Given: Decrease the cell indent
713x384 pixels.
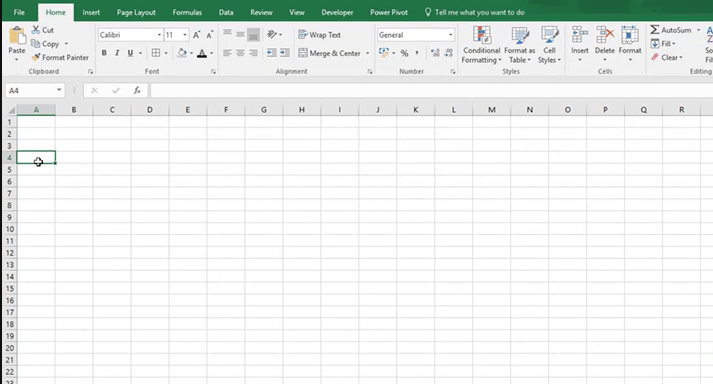Looking at the screenshot, I should tap(271, 53).
